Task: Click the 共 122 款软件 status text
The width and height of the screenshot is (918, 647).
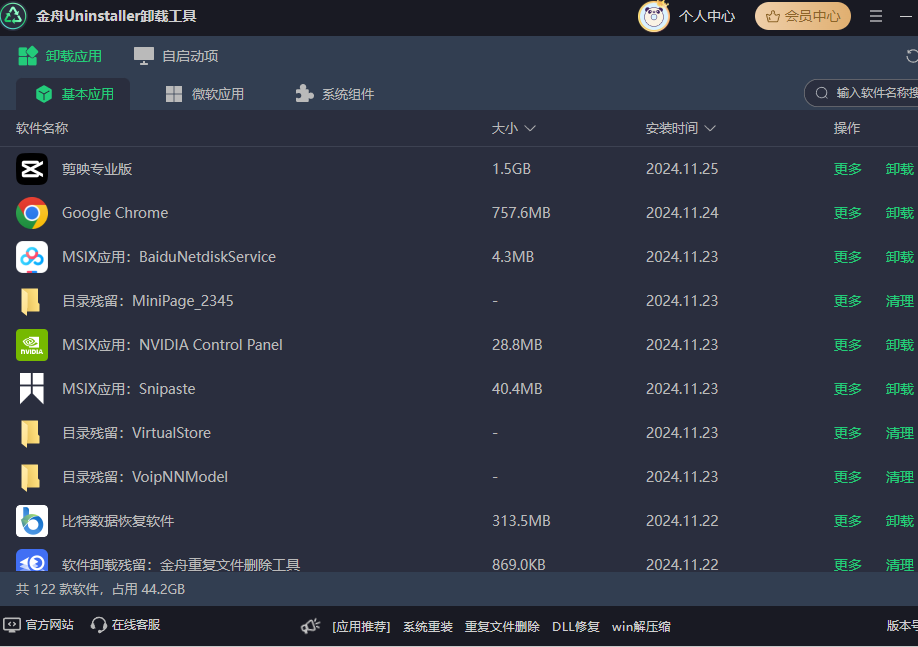Action: tap(57, 589)
